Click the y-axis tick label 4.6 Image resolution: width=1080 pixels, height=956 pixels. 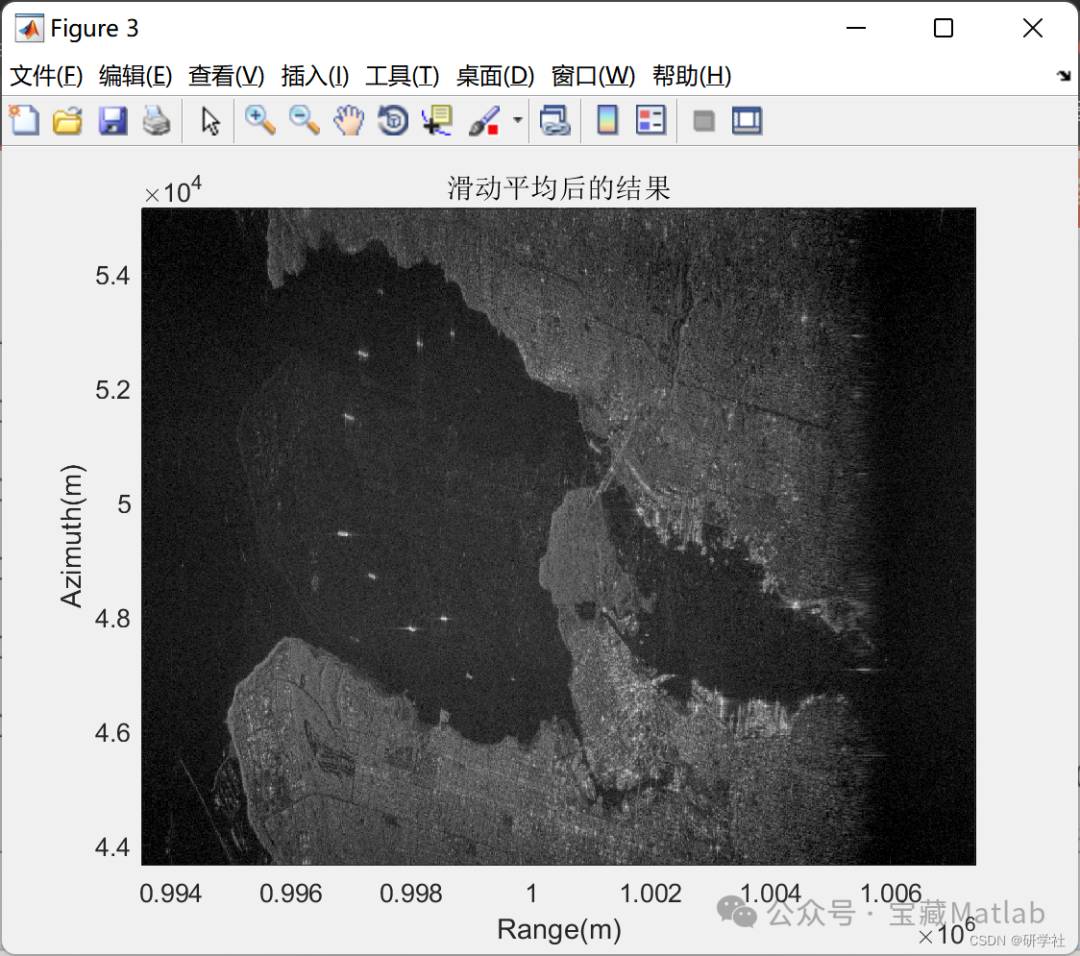(112, 733)
